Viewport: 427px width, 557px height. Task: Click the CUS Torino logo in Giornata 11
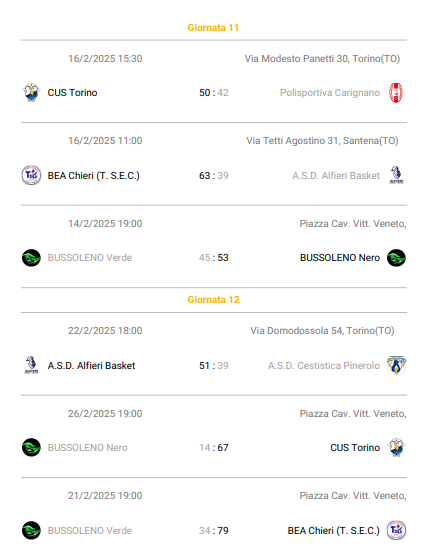[31, 93]
